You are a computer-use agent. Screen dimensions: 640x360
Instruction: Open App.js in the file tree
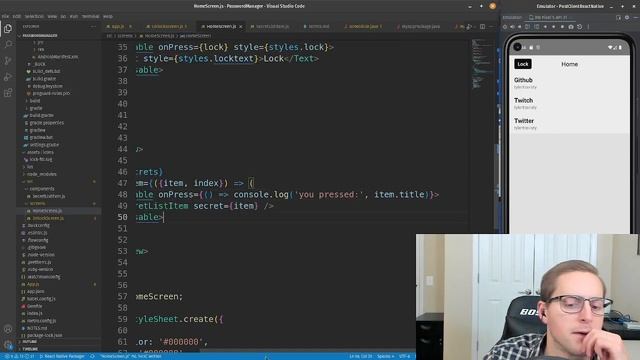tap(33, 284)
